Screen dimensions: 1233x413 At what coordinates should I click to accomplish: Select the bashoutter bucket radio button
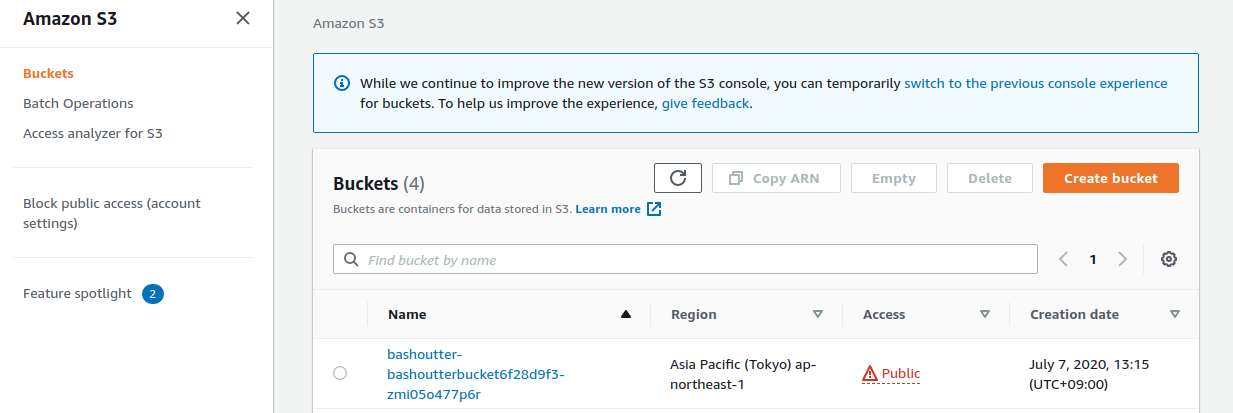pyautogui.click(x=340, y=373)
